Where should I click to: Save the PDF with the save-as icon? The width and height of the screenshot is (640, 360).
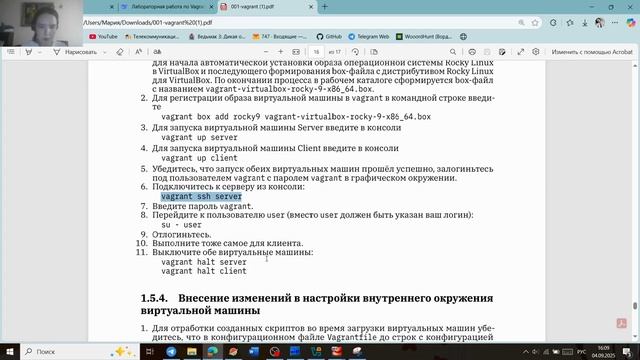[502, 52]
